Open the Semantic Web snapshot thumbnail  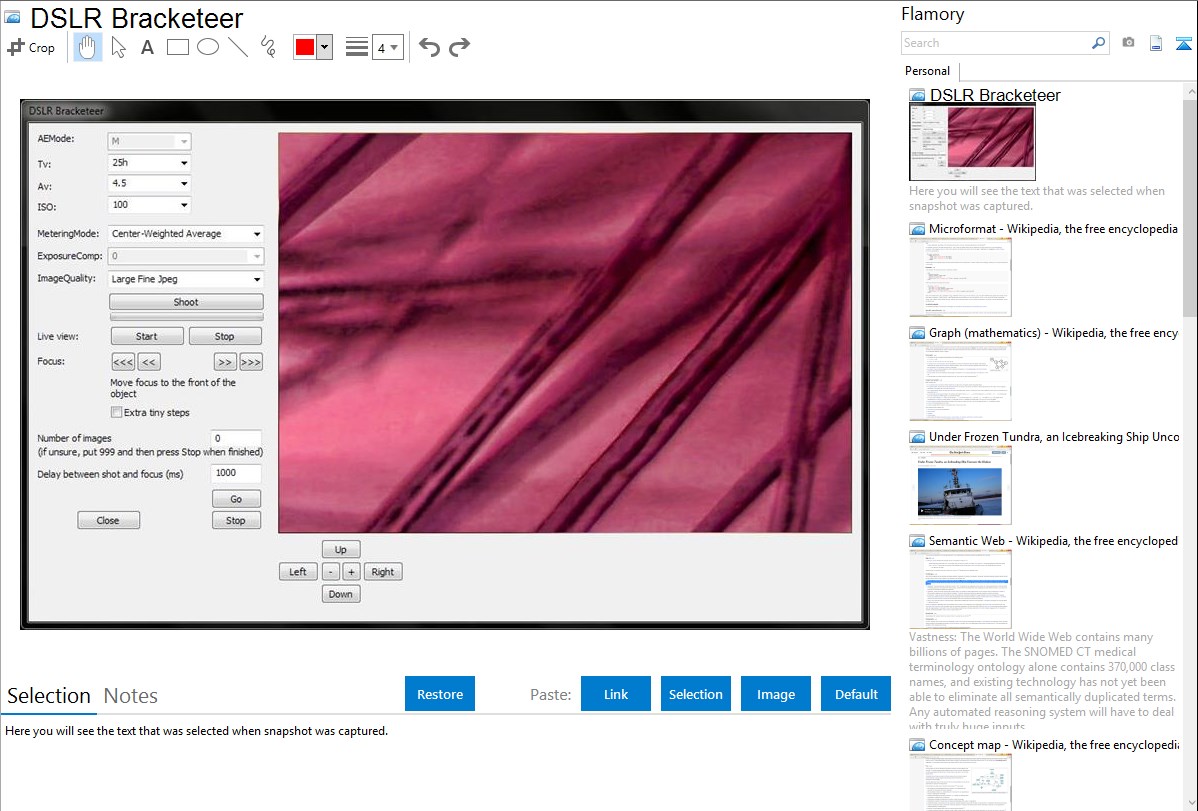tap(960, 589)
